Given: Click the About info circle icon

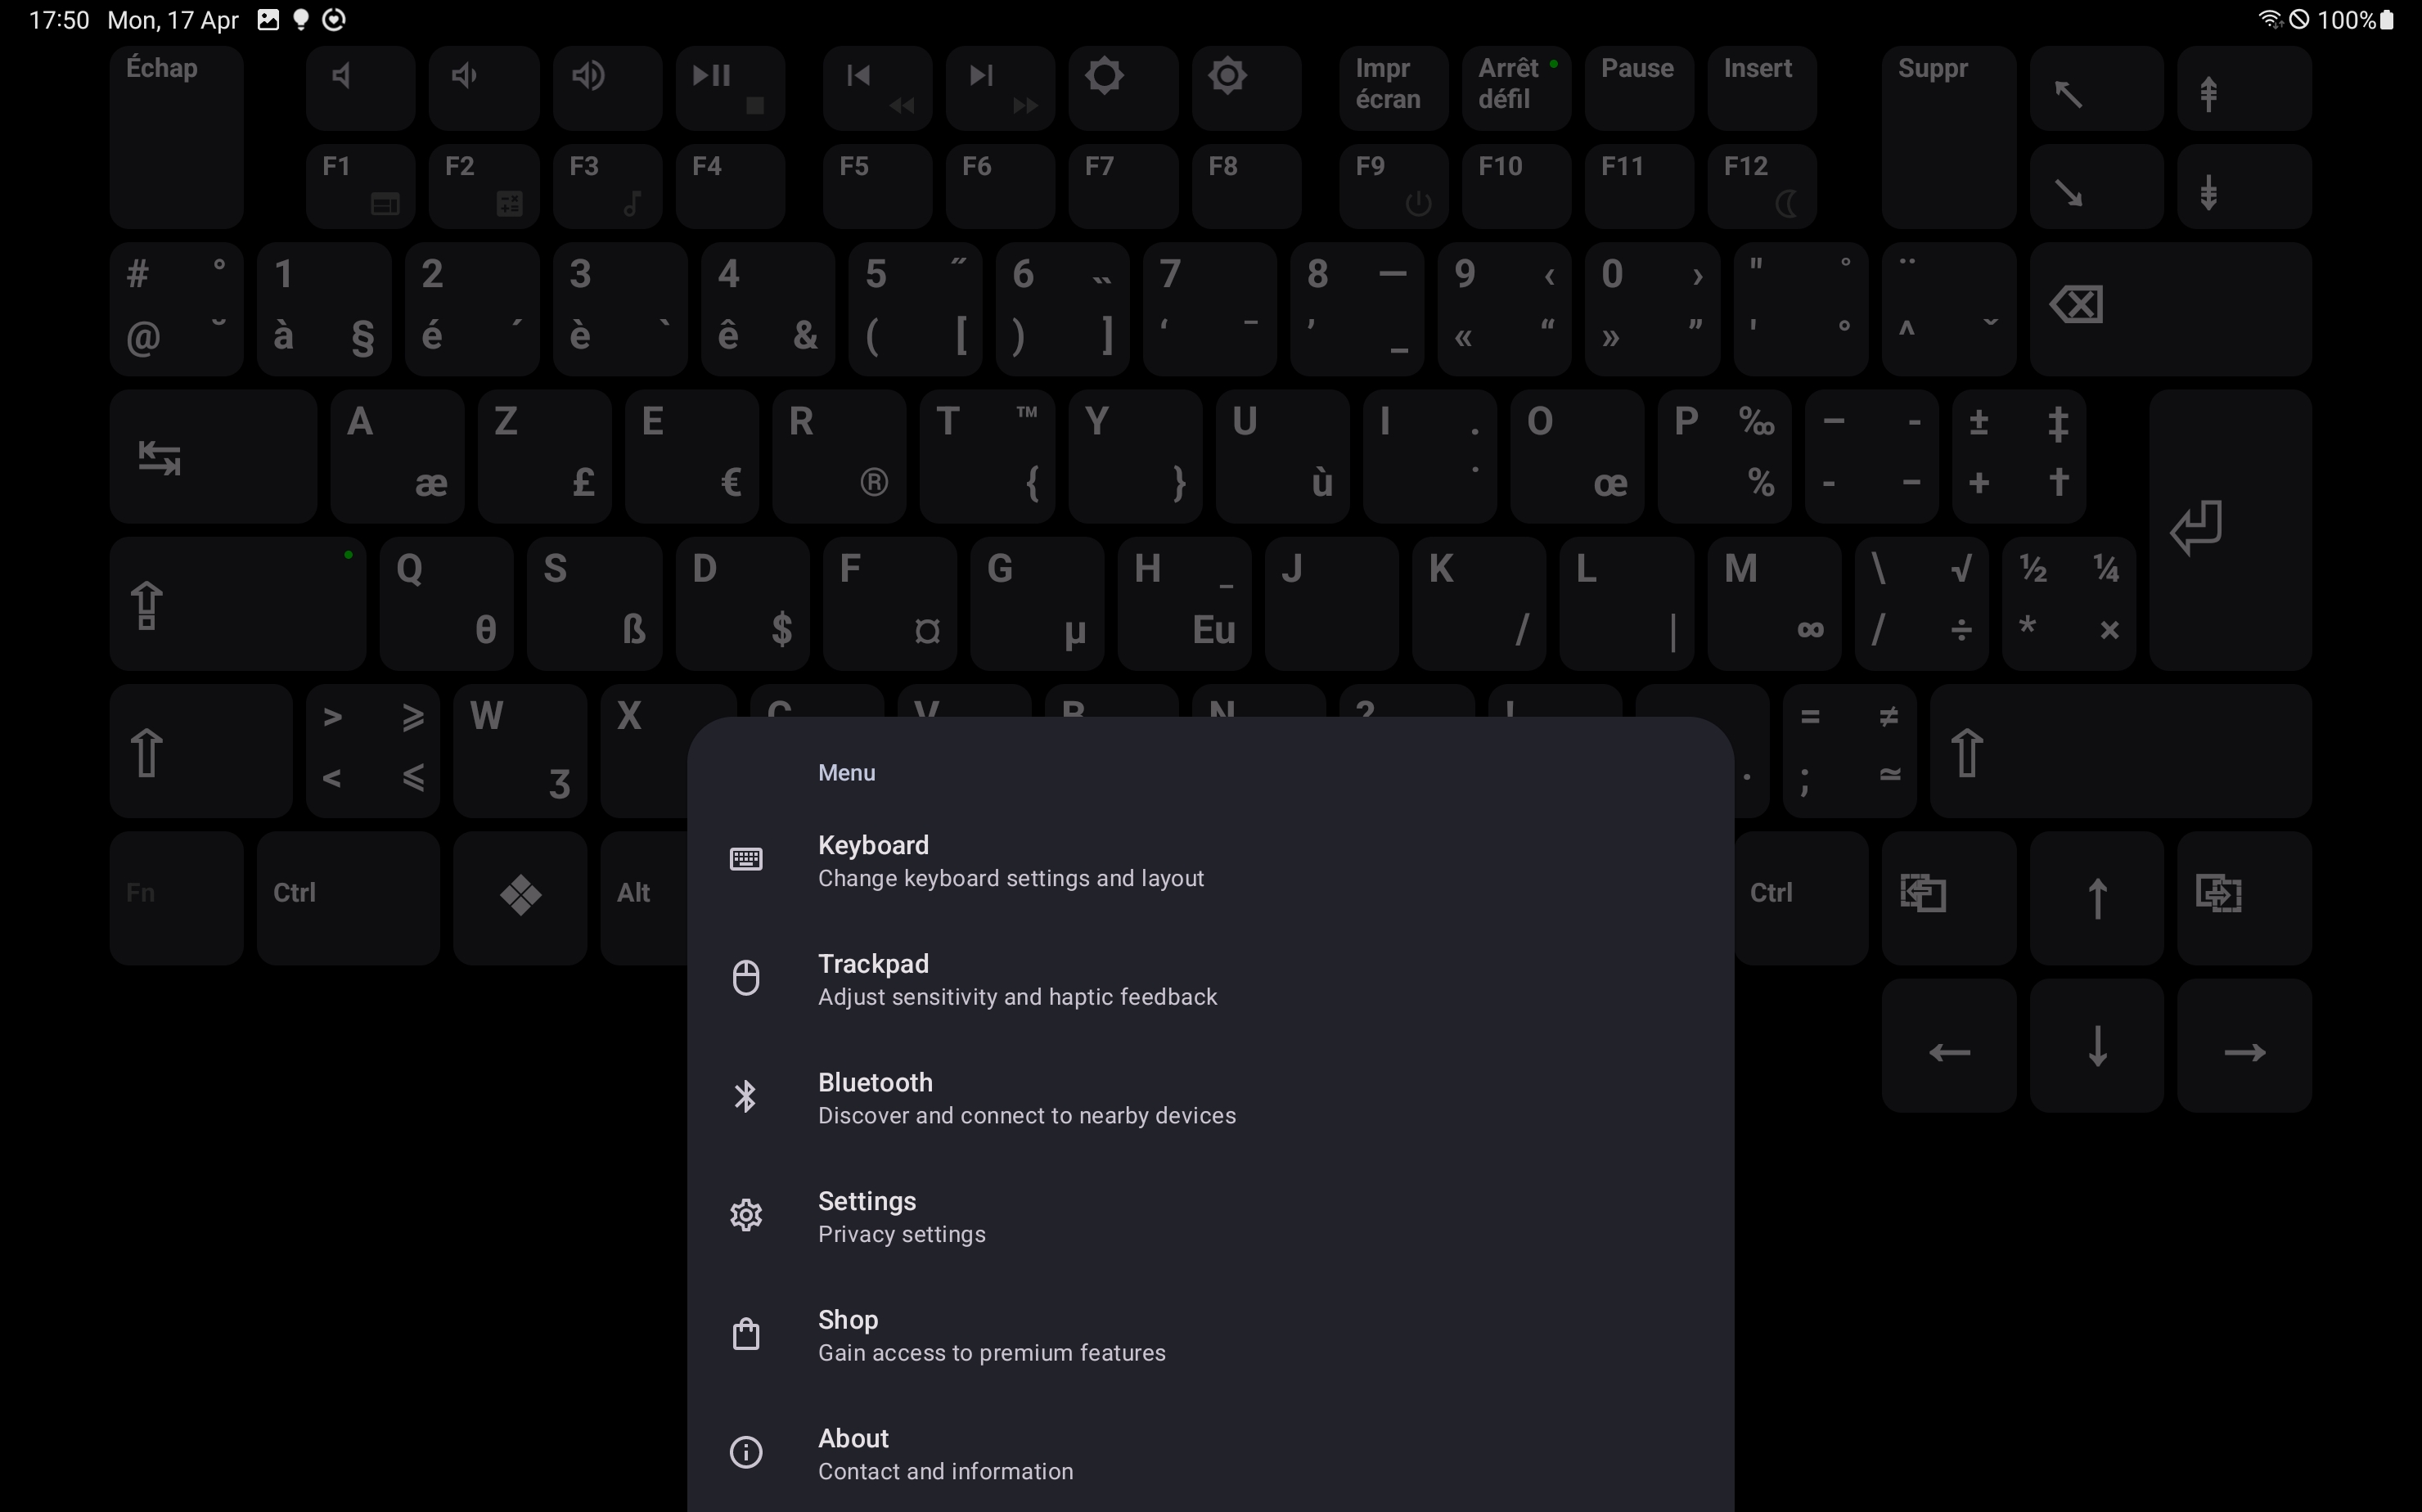Looking at the screenshot, I should 745,1451.
